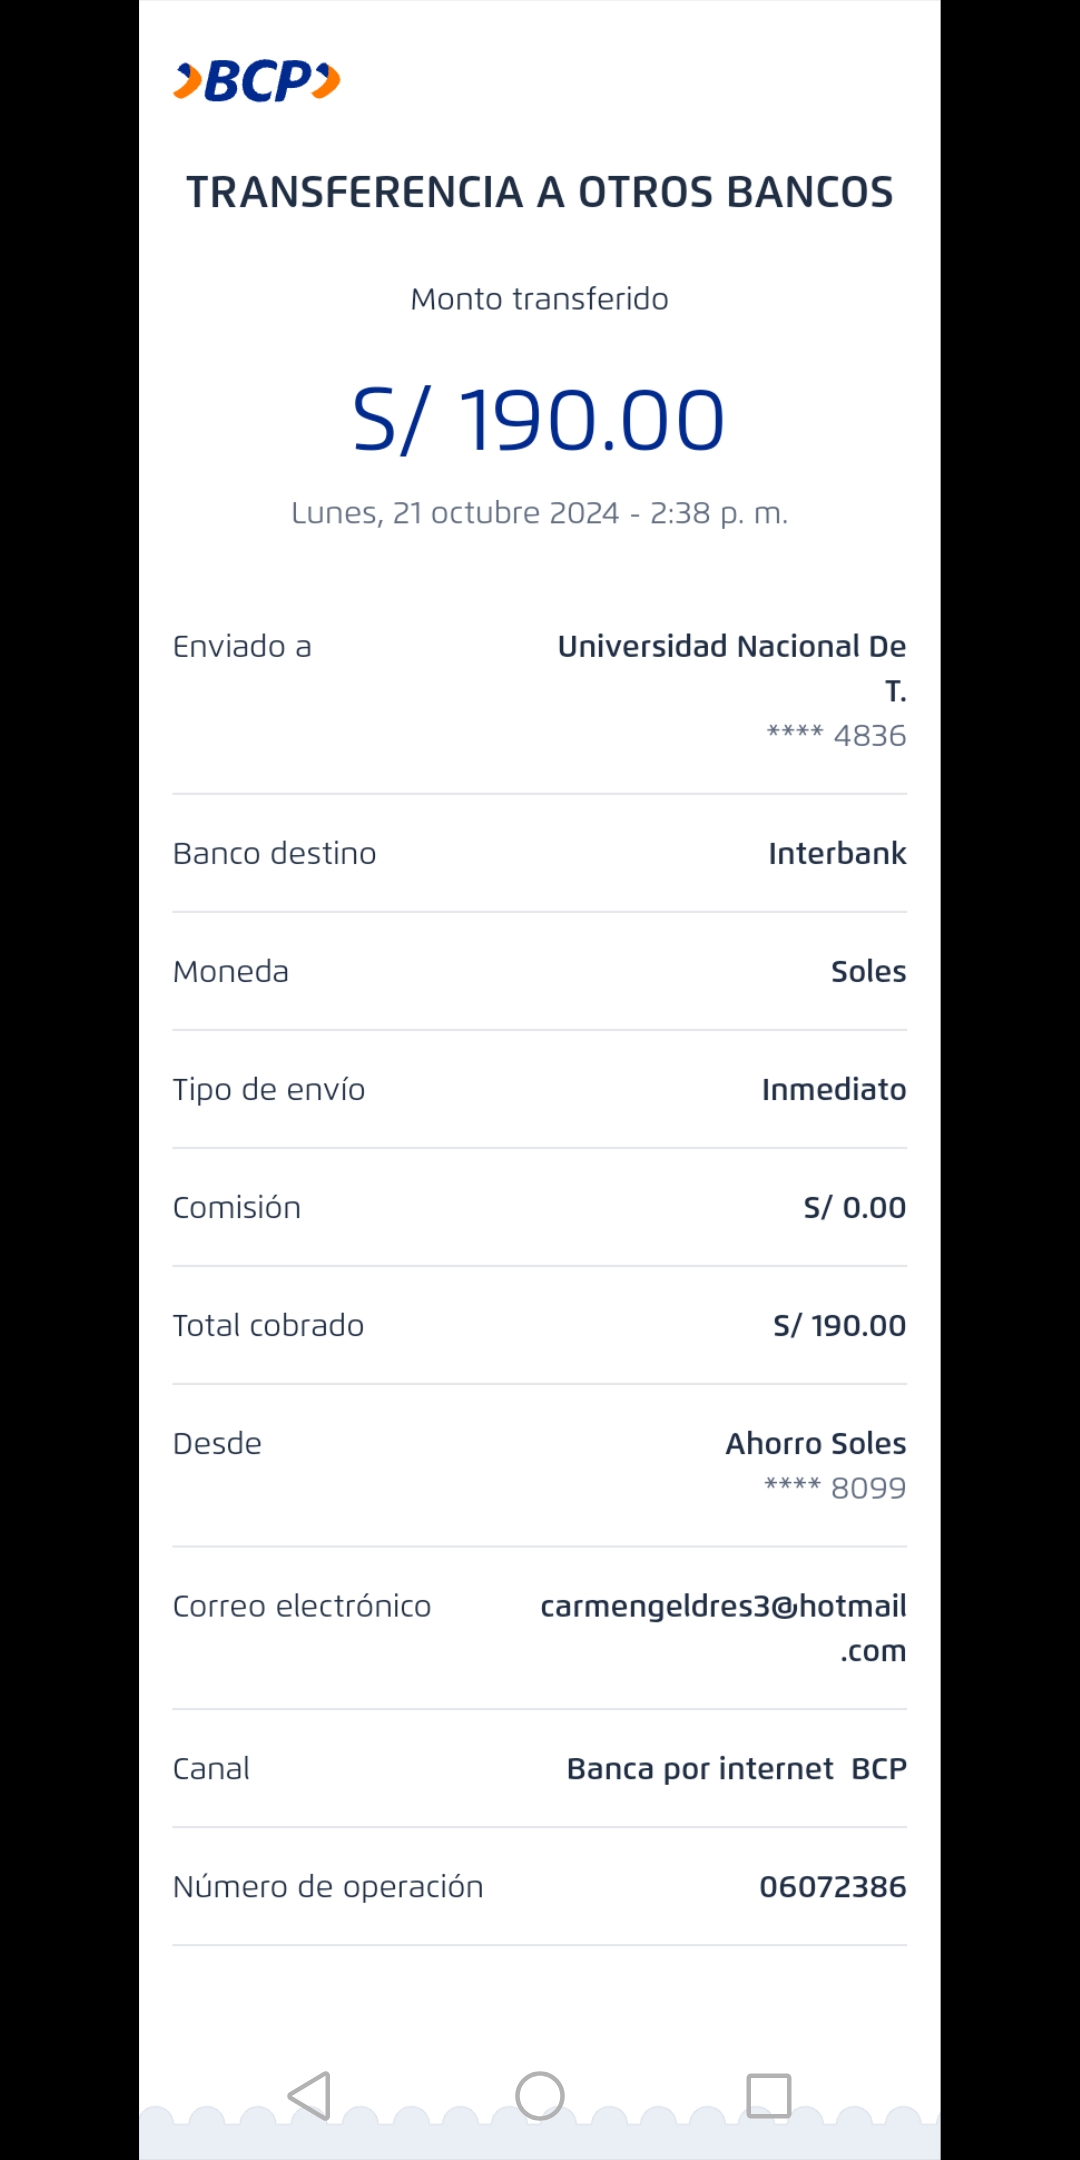Viewport: 1080px width, 2160px height.
Task: Tap the Banca por internet BCP channel
Action: (x=736, y=1769)
